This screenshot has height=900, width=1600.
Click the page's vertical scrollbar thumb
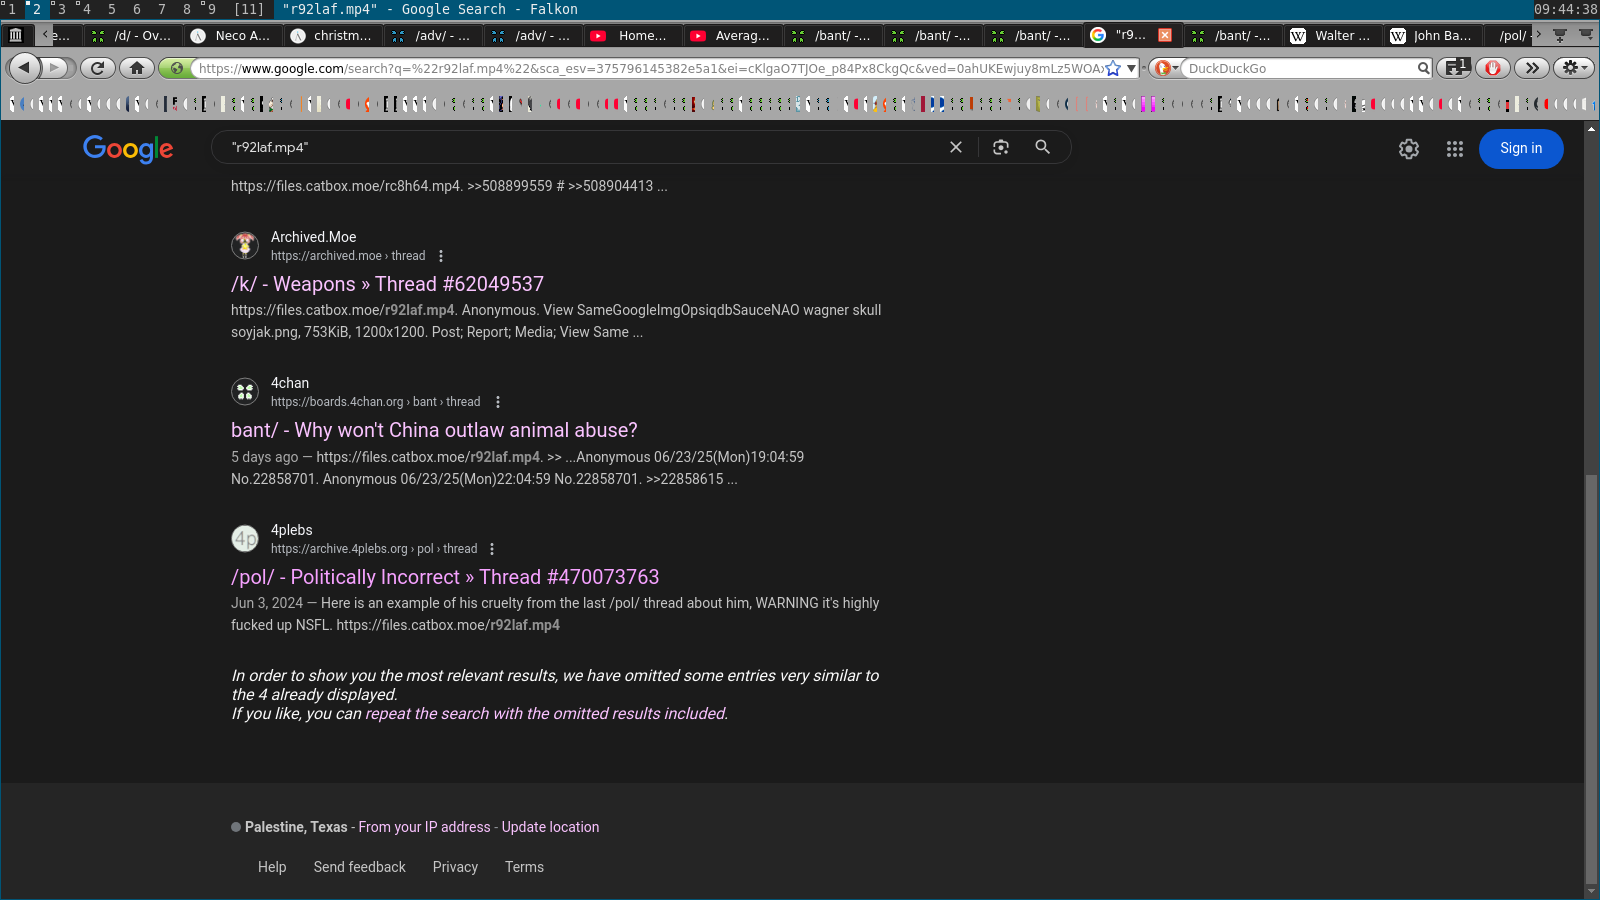tap(1591, 680)
